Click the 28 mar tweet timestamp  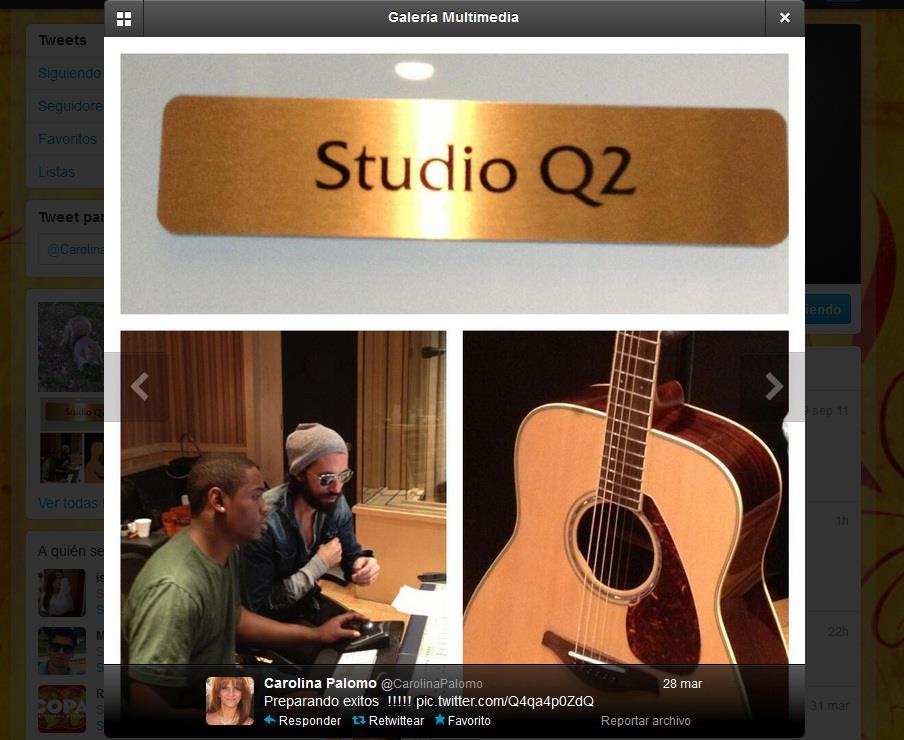682,684
